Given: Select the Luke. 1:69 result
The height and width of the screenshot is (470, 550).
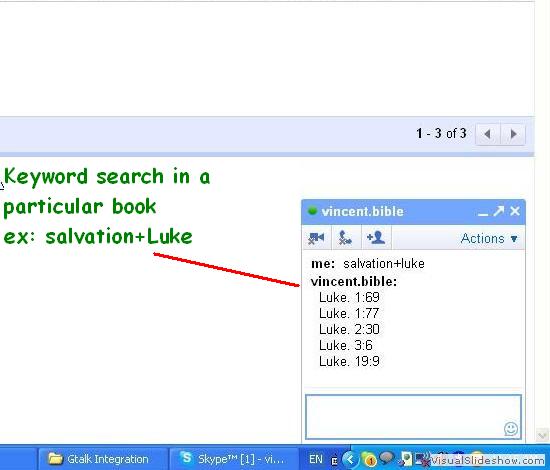Looking at the screenshot, I should coord(349,297).
